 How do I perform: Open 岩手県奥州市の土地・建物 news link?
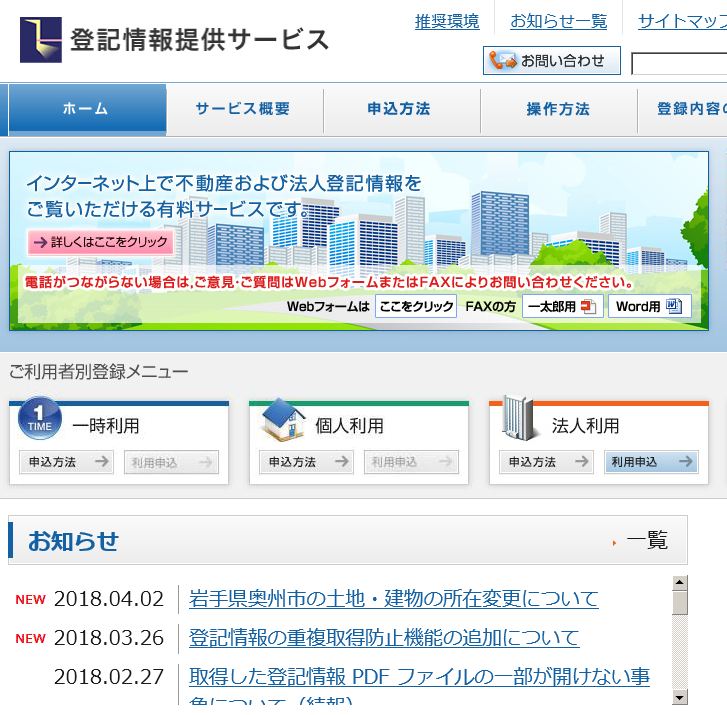click(393, 599)
